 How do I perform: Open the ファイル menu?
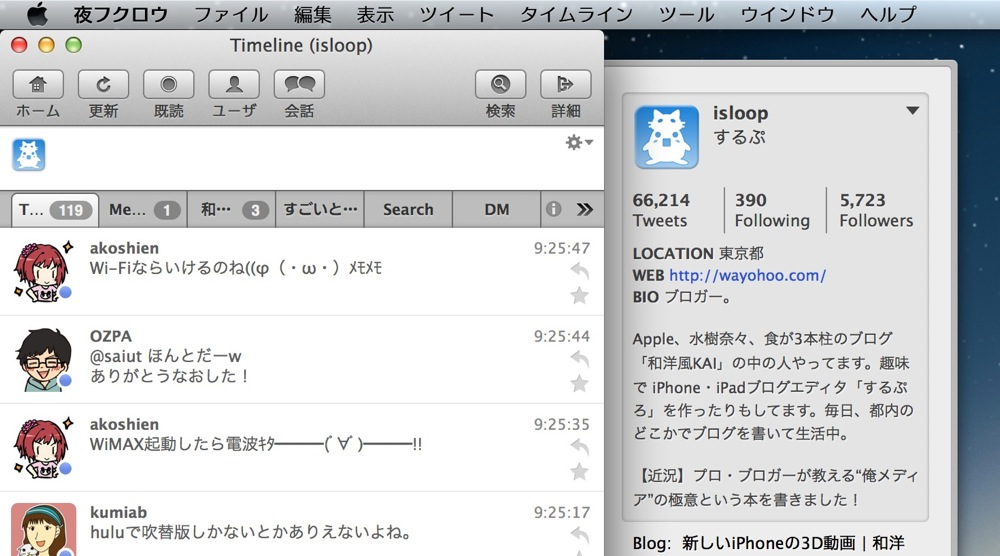(231, 14)
